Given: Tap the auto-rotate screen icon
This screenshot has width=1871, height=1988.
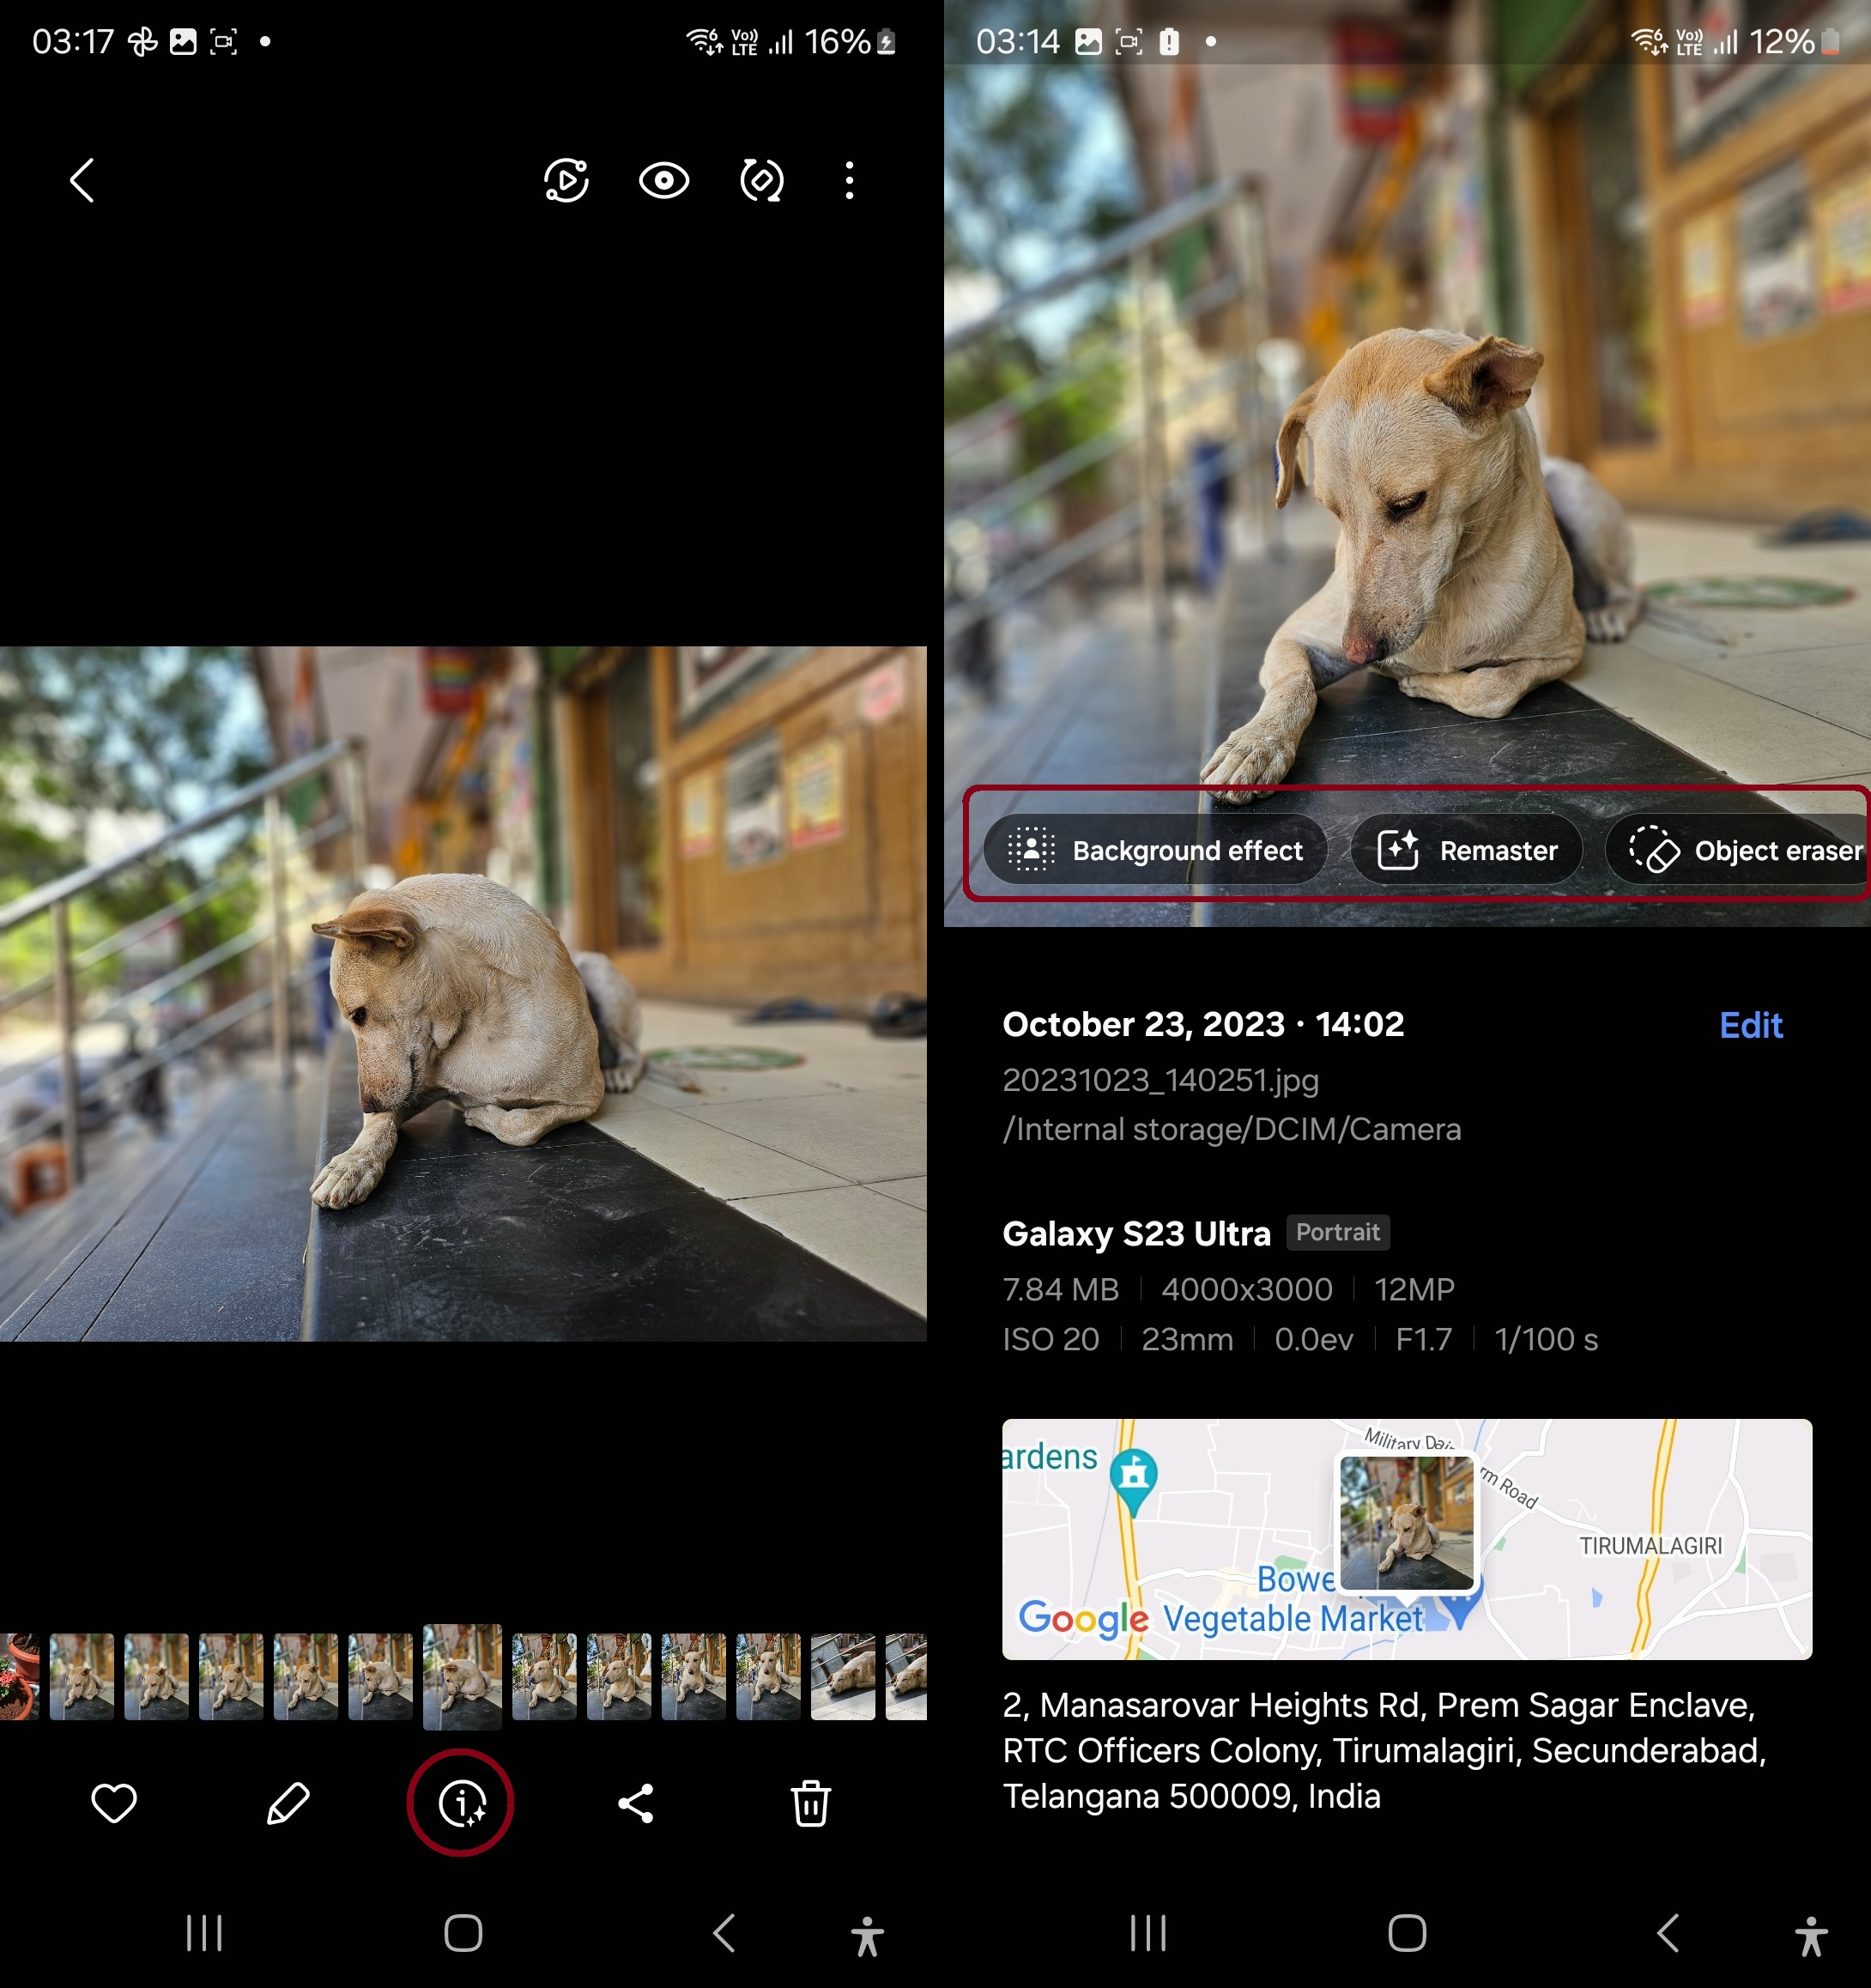Looking at the screenshot, I should [x=761, y=181].
